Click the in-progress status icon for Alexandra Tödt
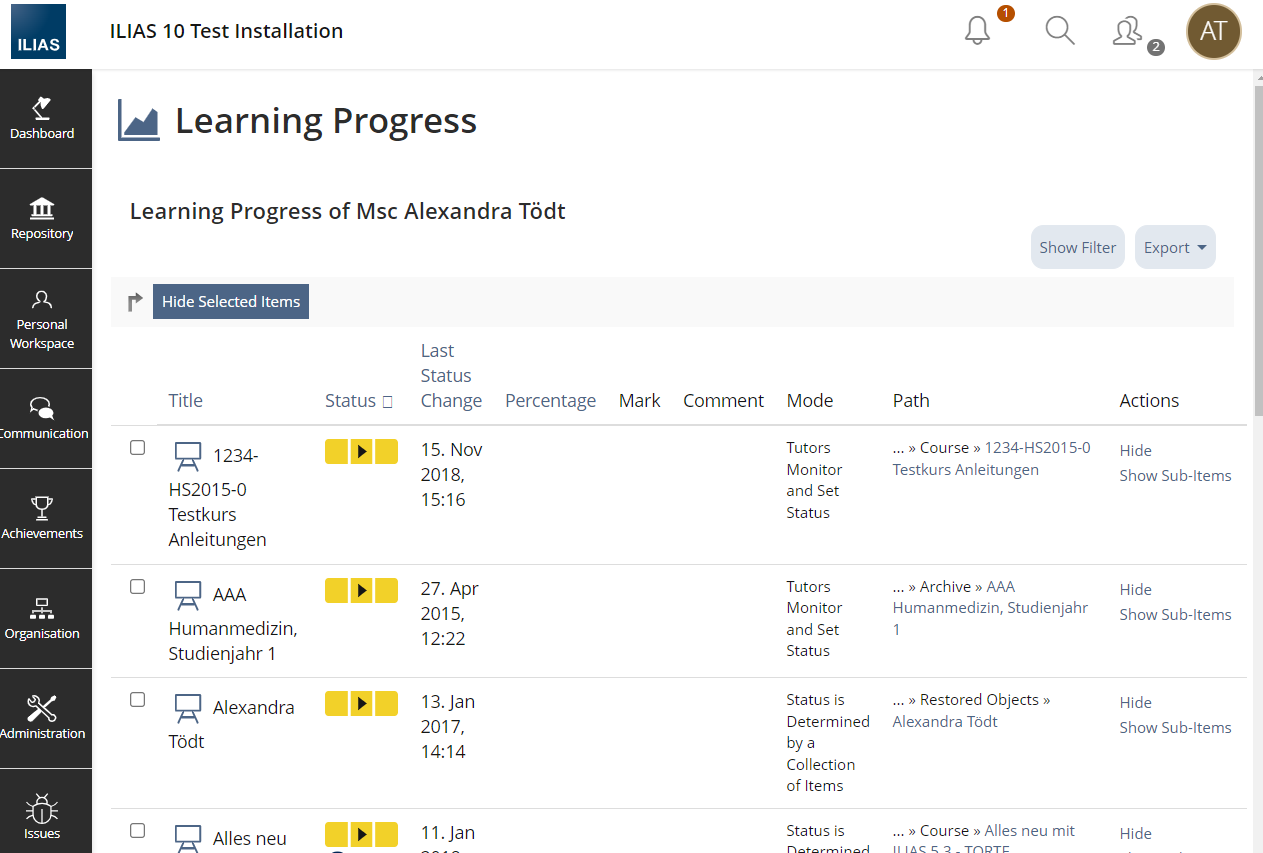Screen dimensions: 1263x853 click(361, 704)
